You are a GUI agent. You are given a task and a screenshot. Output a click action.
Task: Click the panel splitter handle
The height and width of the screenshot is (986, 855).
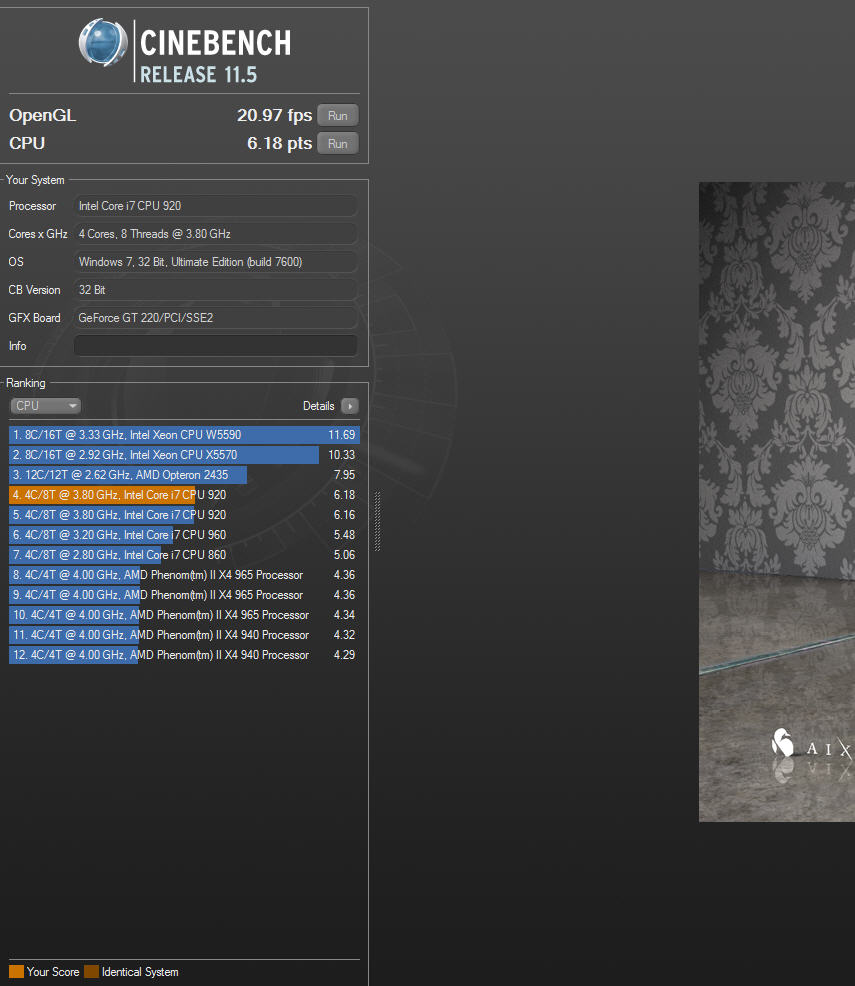377,521
